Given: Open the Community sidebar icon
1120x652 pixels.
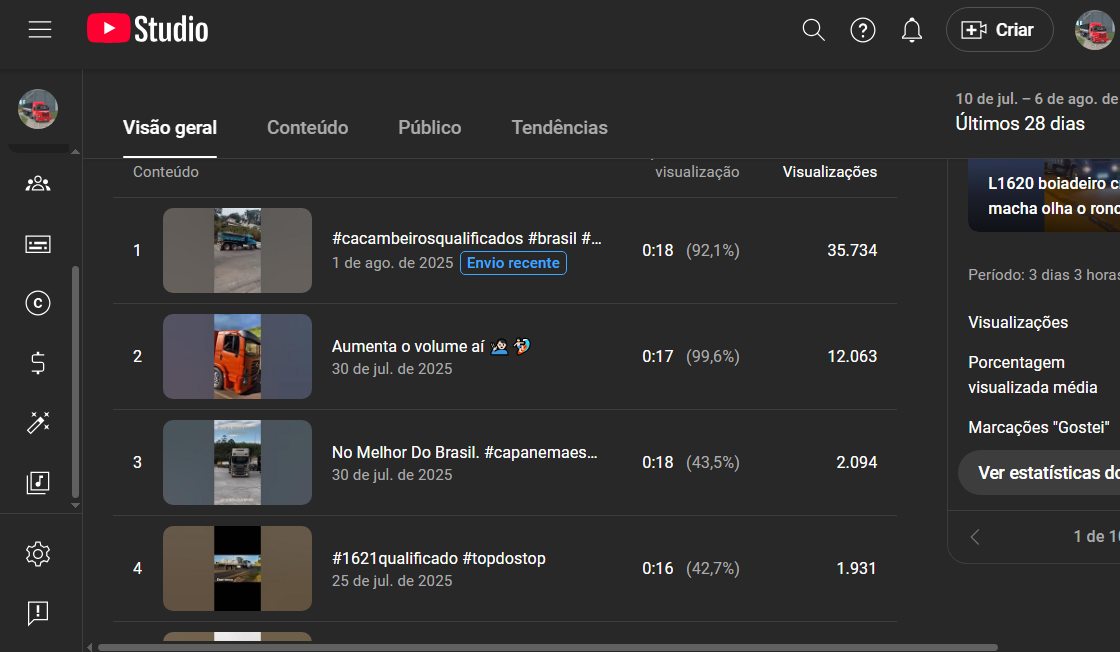Looking at the screenshot, I should click(38, 184).
